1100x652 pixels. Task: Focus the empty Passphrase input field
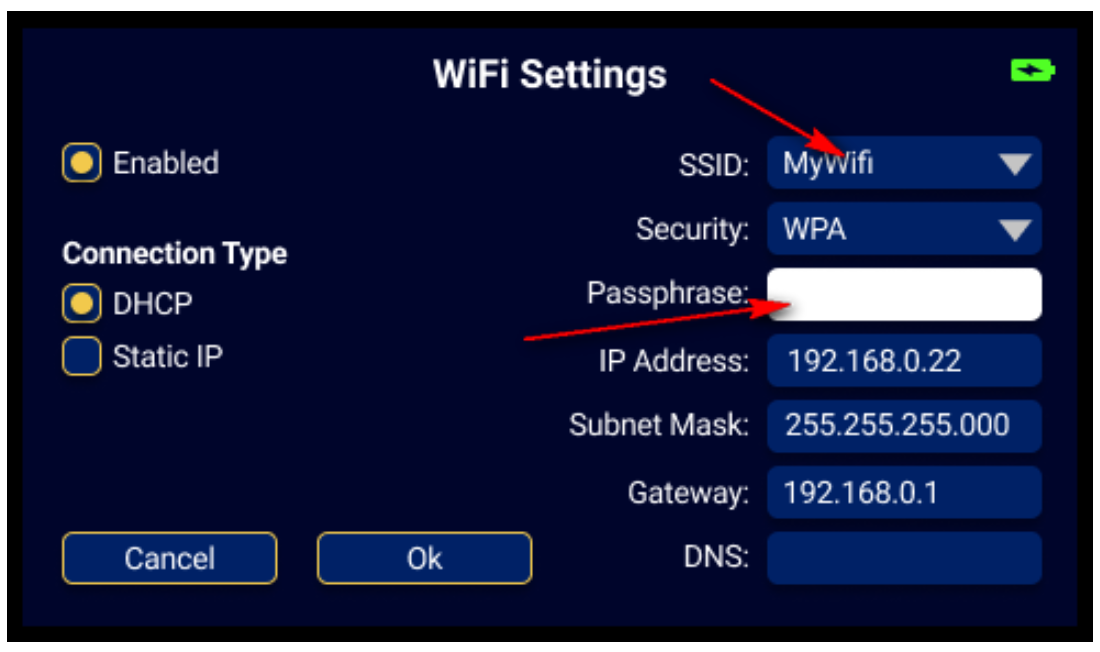(x=904, y=295)
